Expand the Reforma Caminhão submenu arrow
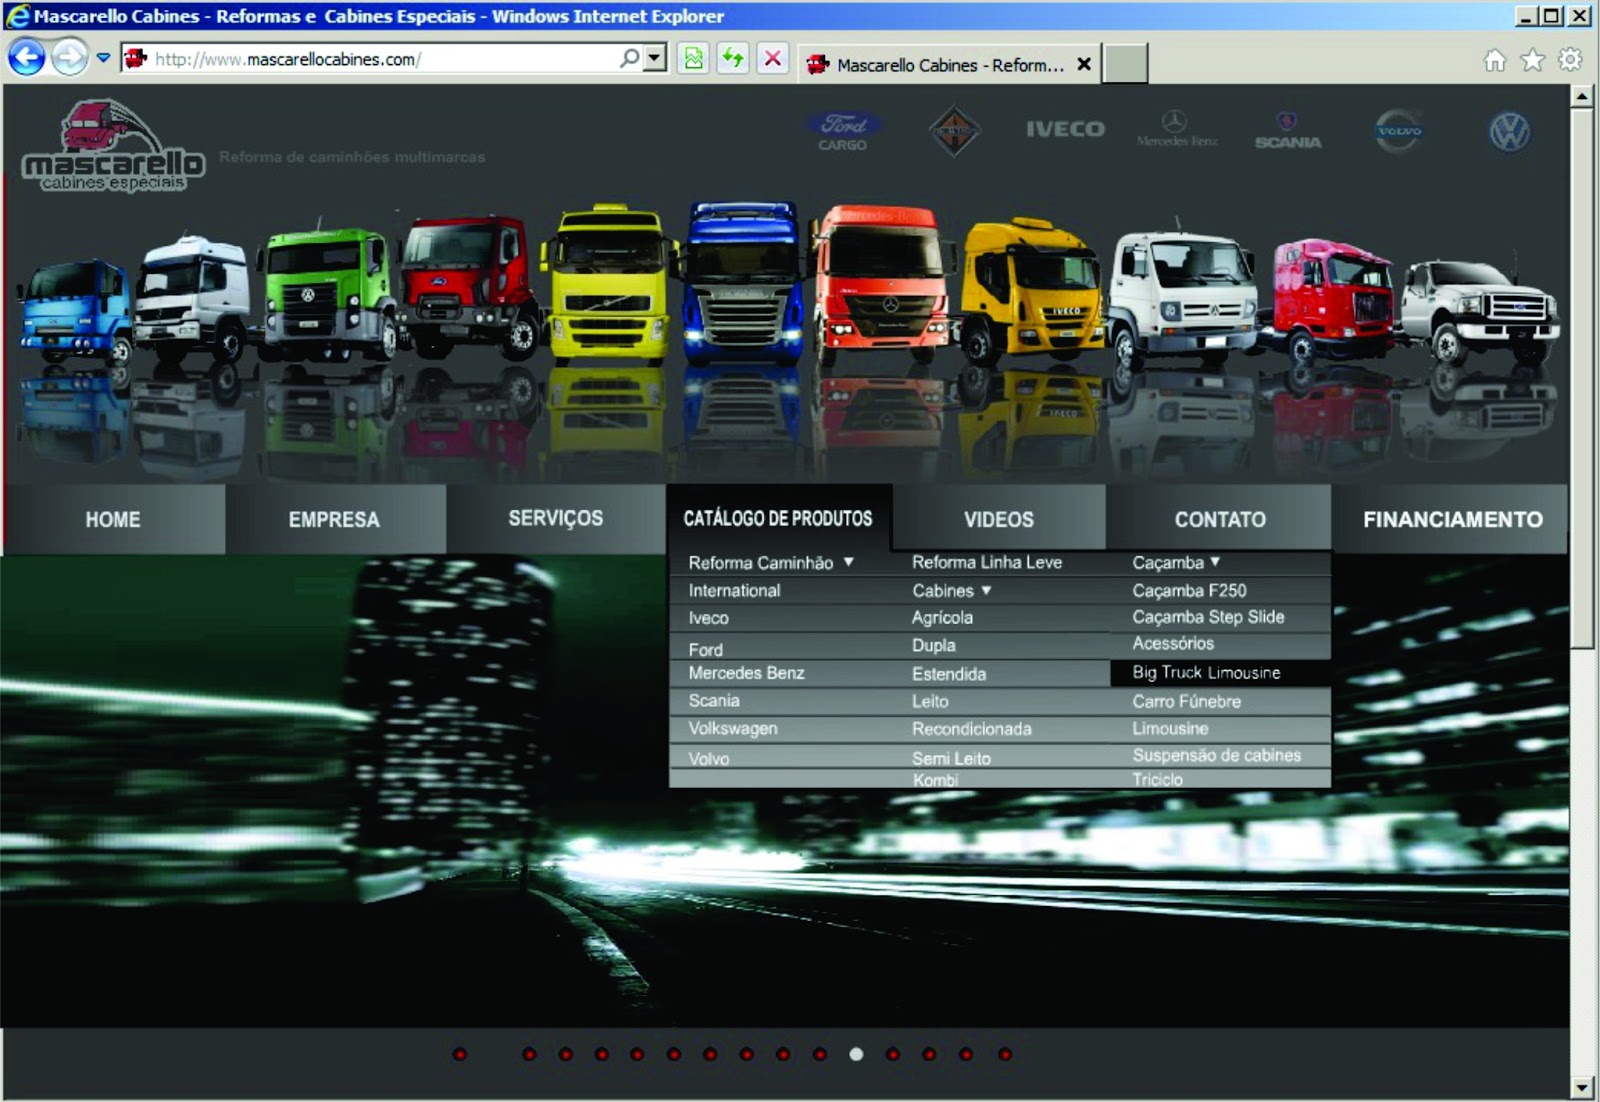Screen dimensions: 1600x1102 (848, 562)
